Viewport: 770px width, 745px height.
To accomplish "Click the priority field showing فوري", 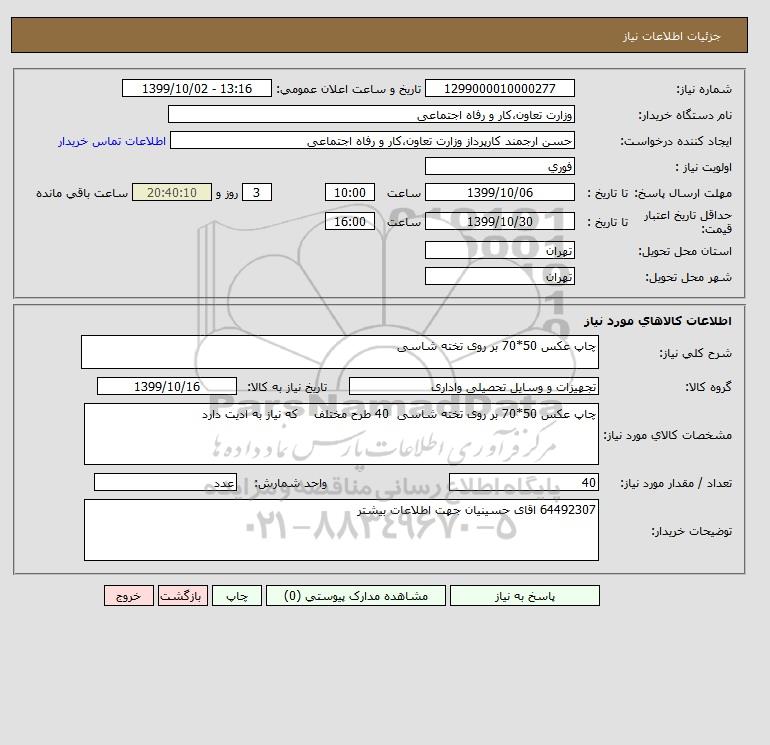I will click(x=499, y=166).
